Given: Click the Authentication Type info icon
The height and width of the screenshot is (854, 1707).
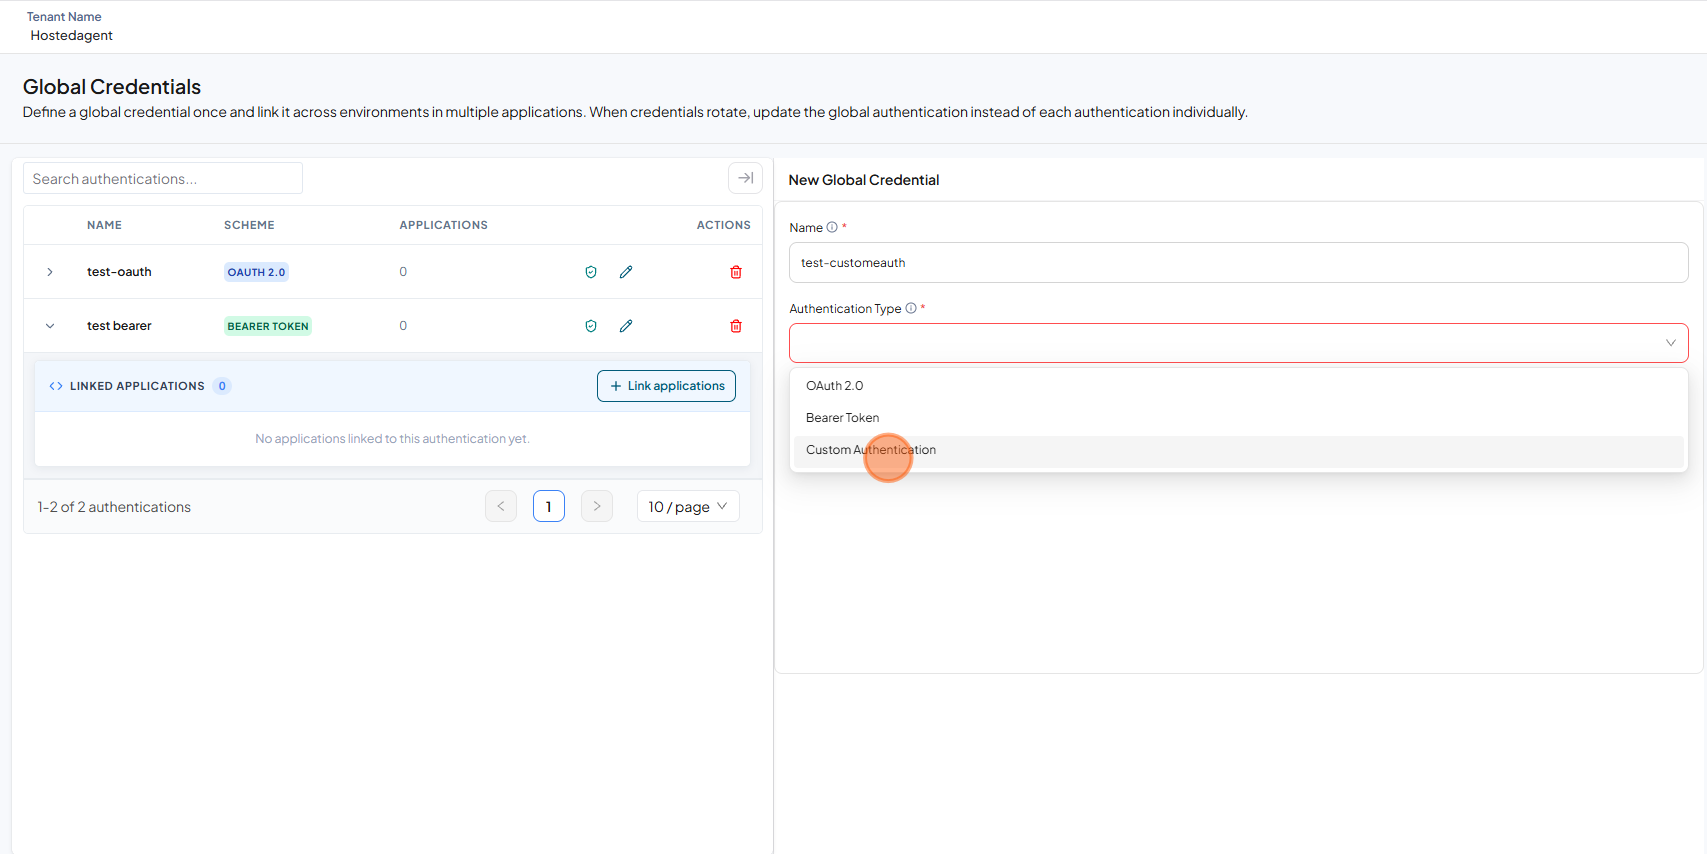Looking at the screenshot, I should pyautogui.click(x=911, y=309).
